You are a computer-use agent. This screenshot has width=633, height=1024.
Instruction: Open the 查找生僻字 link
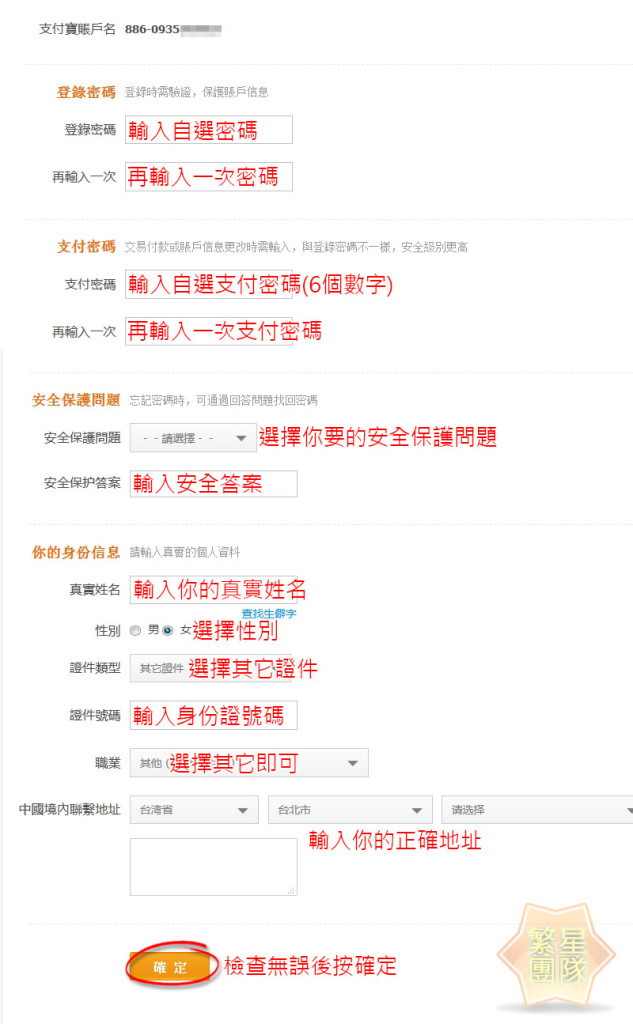[x=268, y=613]
